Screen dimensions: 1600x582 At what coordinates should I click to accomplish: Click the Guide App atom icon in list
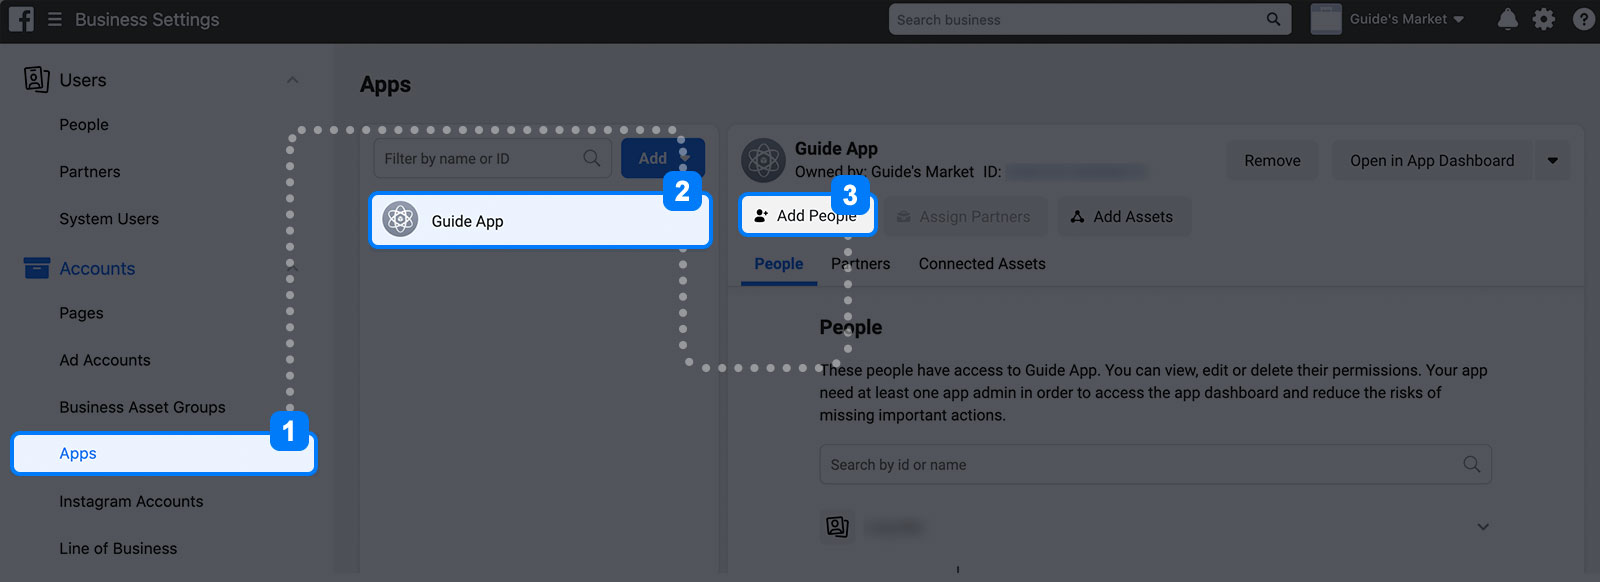(400, 219)
